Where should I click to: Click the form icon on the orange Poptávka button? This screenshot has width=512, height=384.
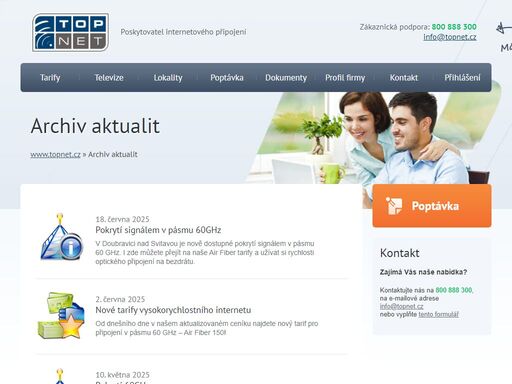(x=394, y=206)
